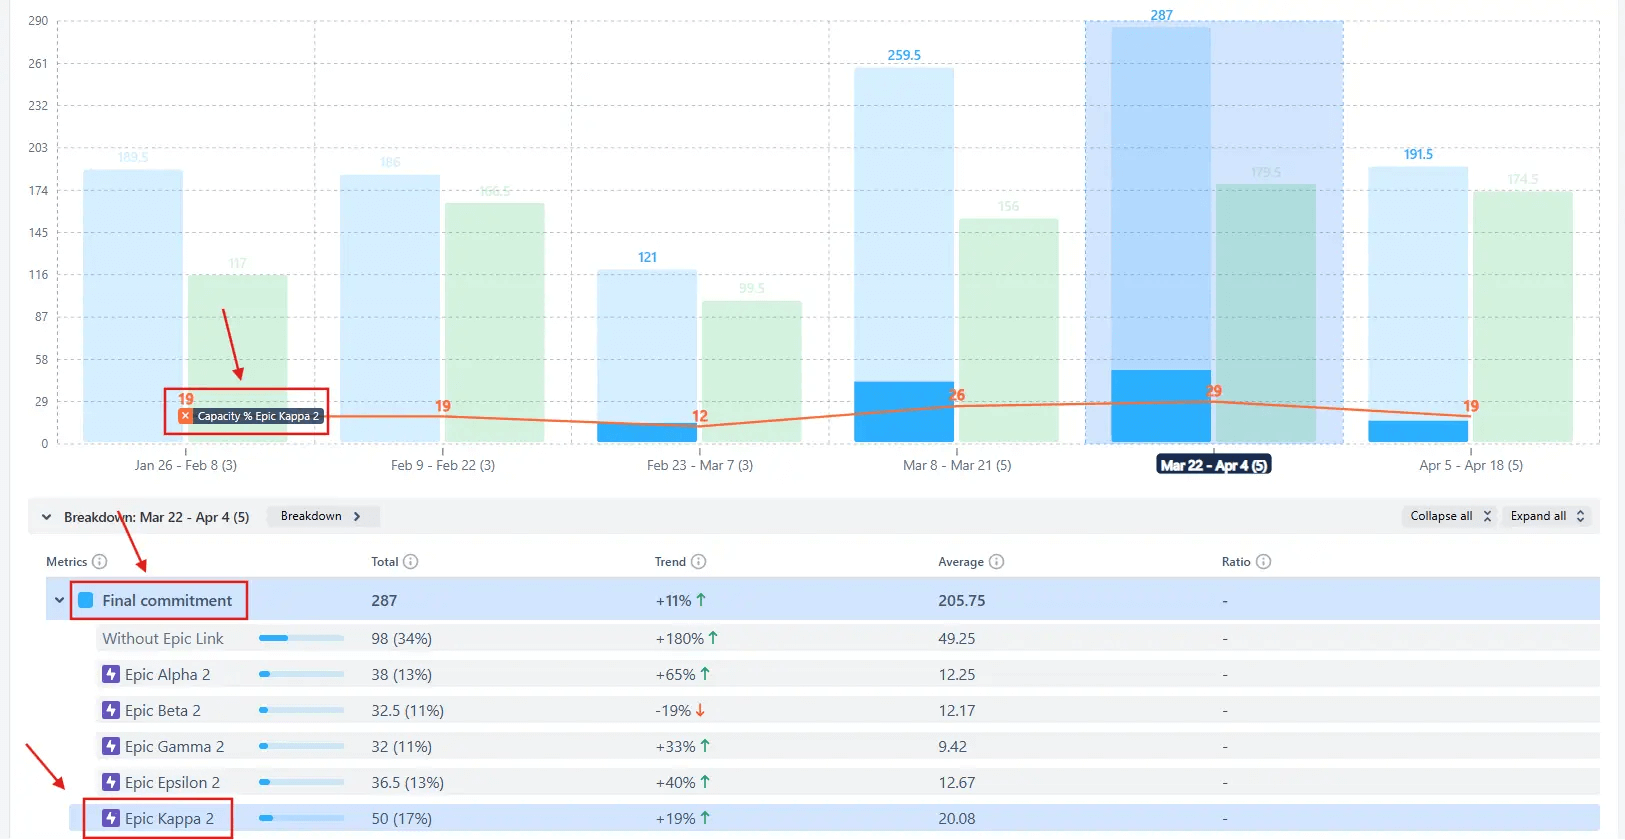Click the 20.08 average value
Viewport: 1625px width, 840px height.
pyautogui.click(x=957, y=818)
